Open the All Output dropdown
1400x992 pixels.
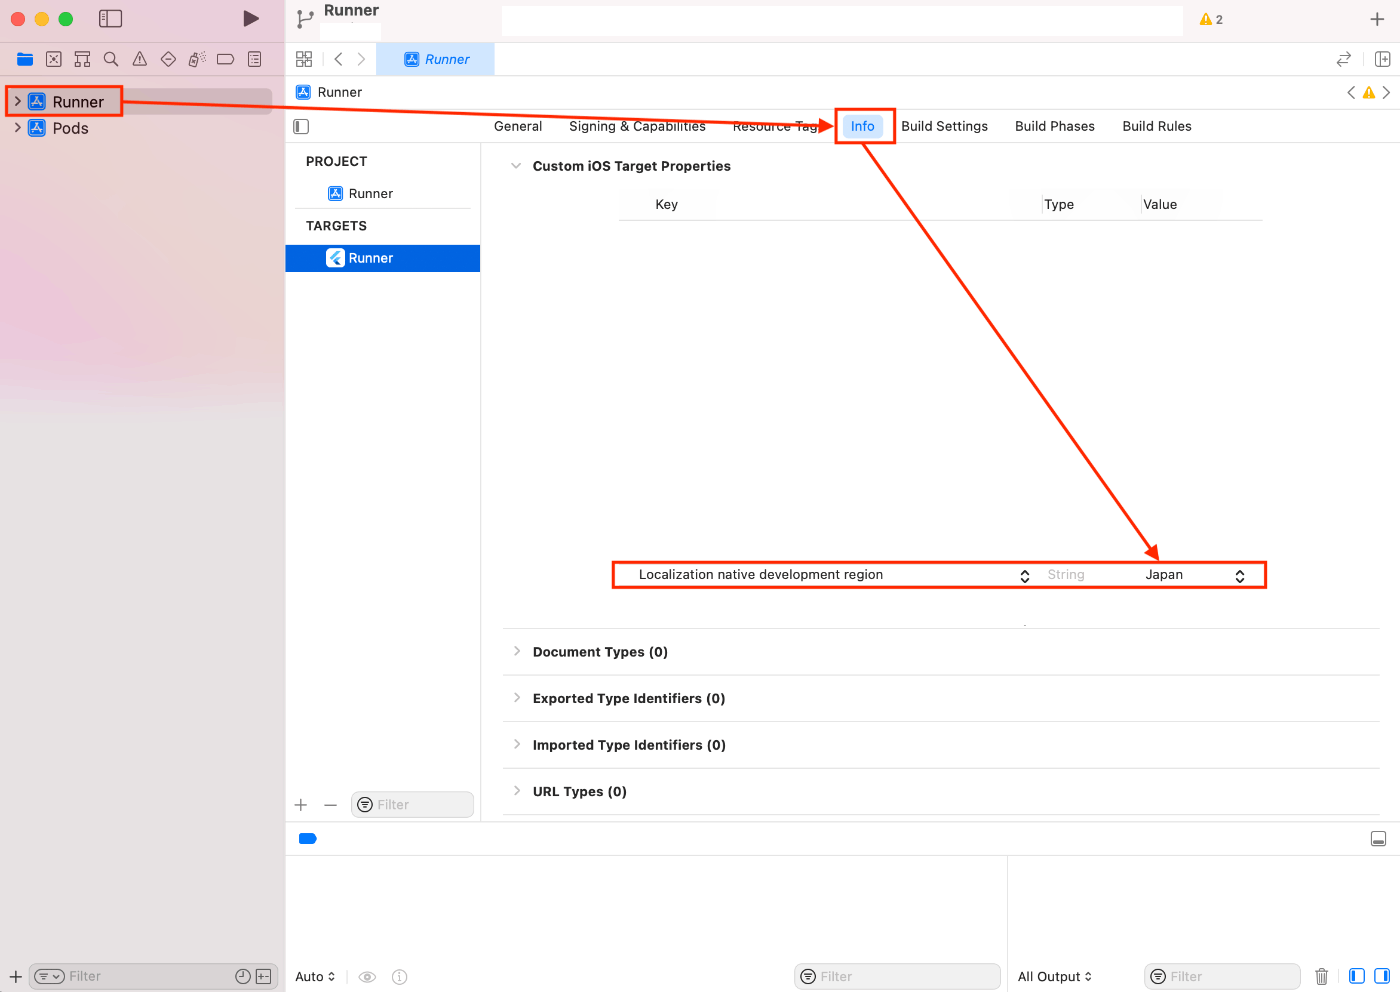1055,977
